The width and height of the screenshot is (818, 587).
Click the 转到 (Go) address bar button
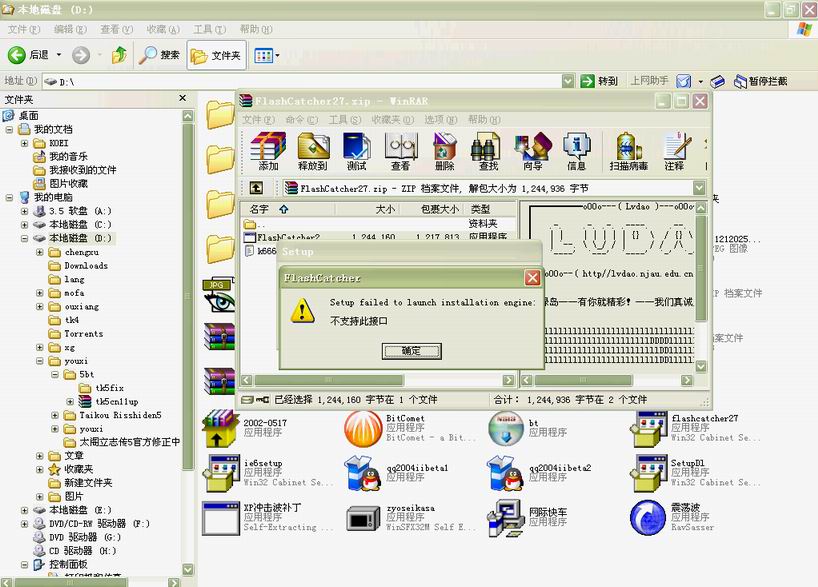[x=599, y=81]
